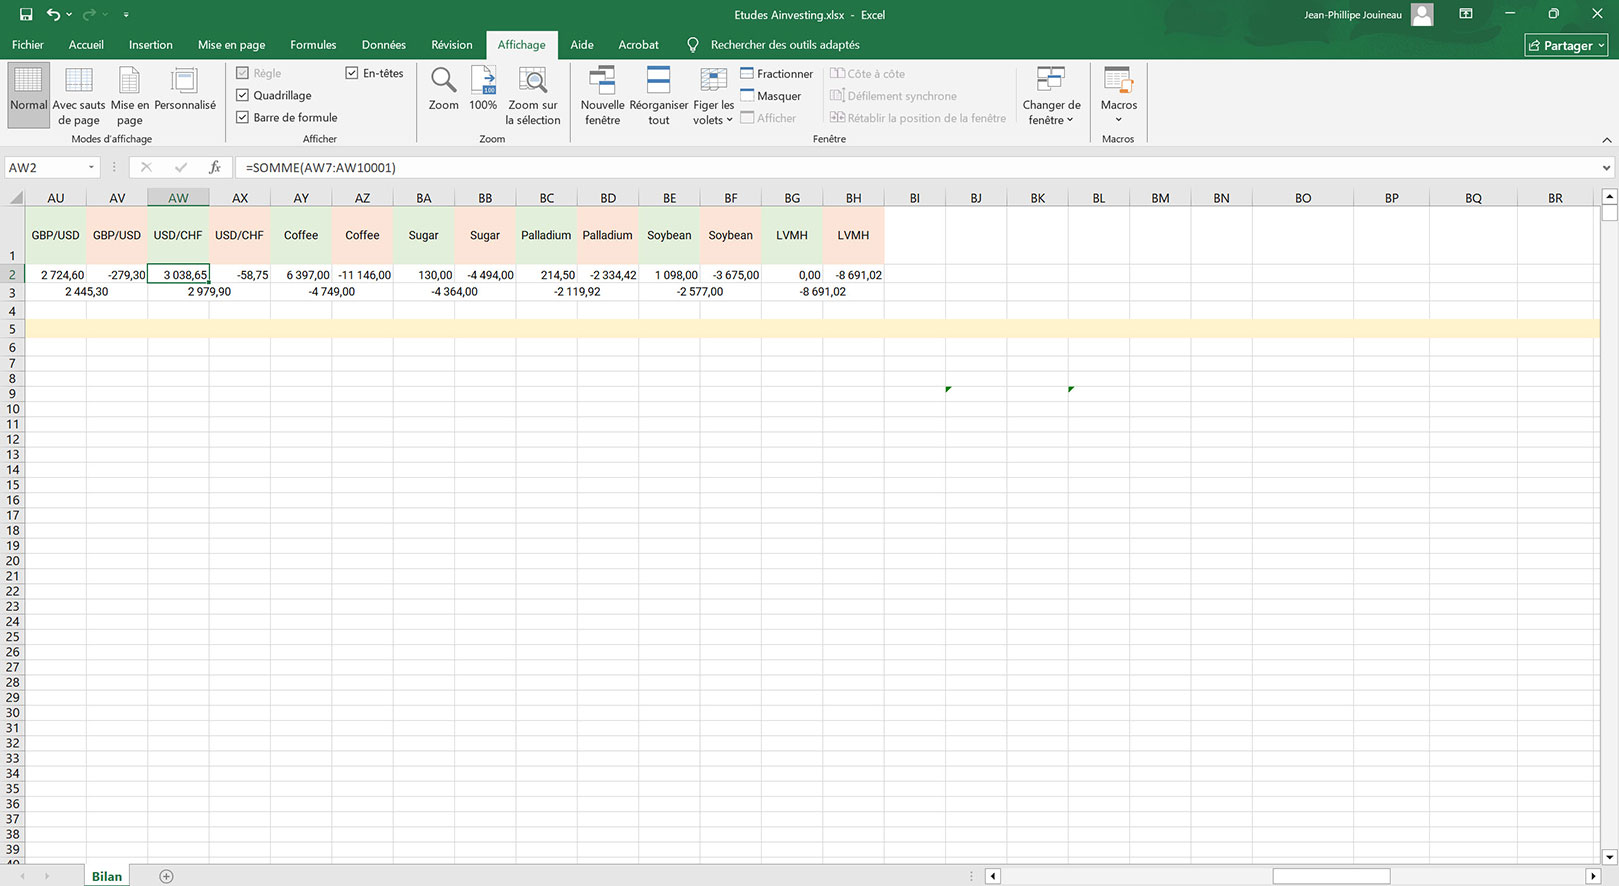Toggle the Quadrillage checkbox

point(242,95)
